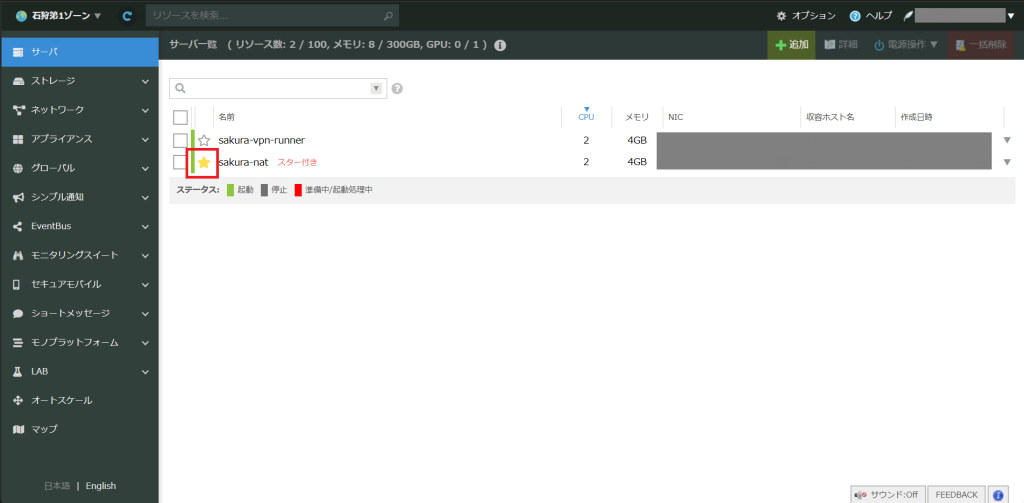Click the refresh icon next to zone selector

click(127, 16)
